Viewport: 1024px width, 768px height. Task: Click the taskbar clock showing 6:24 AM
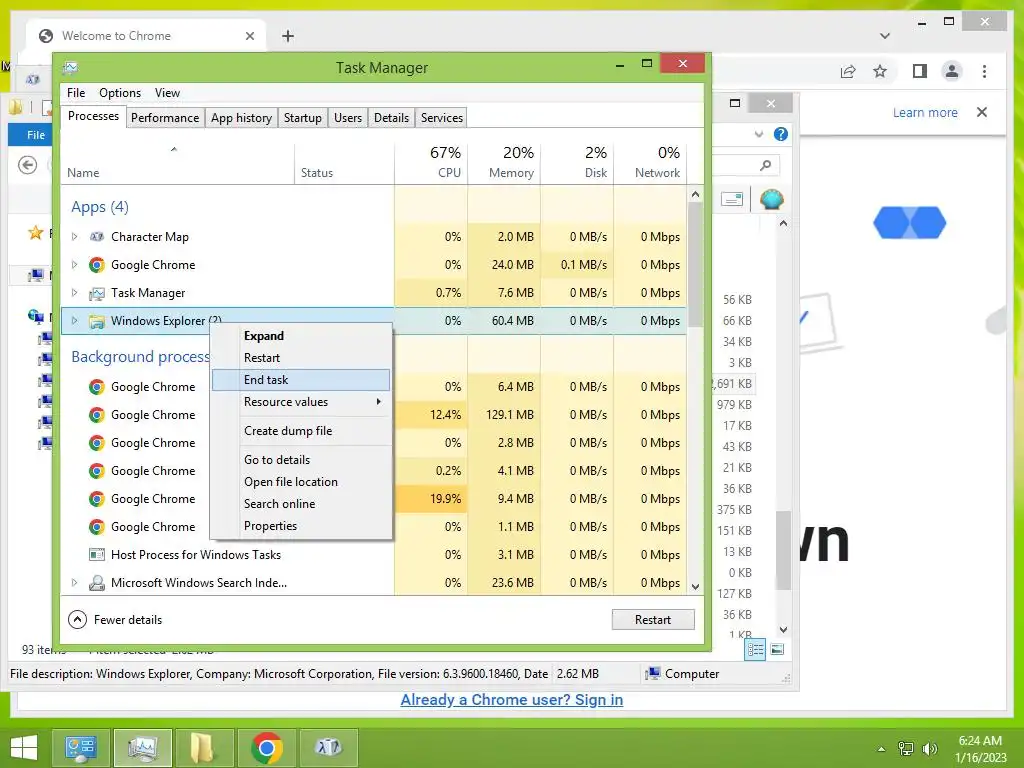[x=980, y=749]
